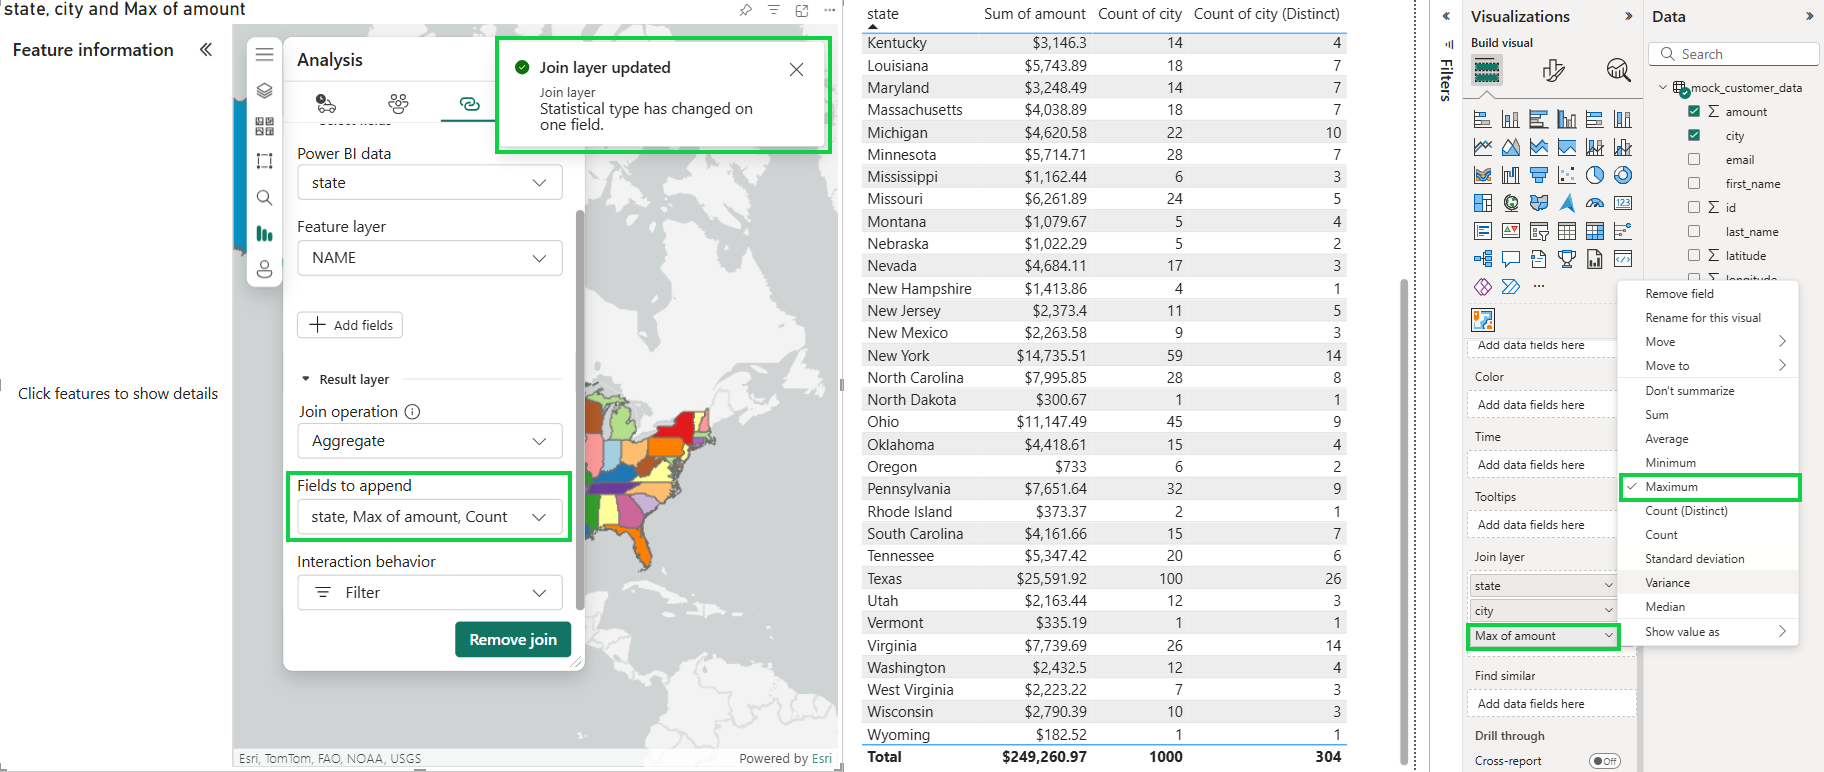Click the Search box in Data pane

click(x=1733, y=54)
